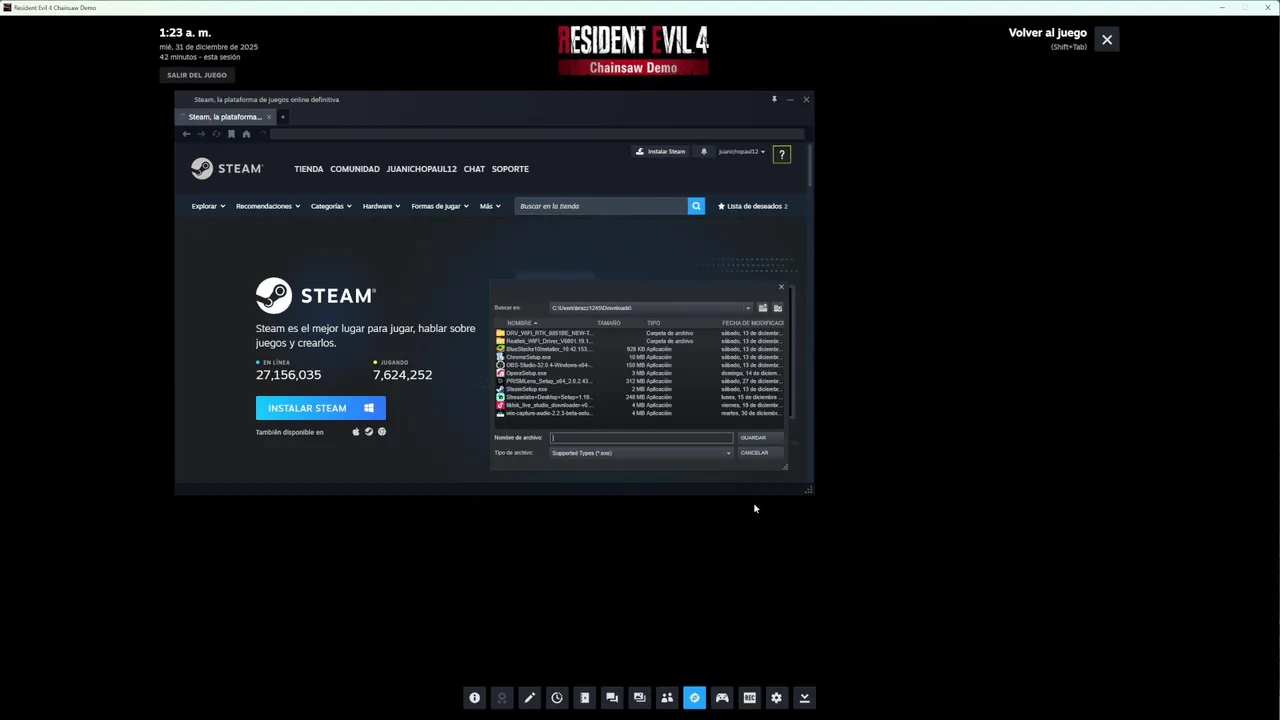Click the Nombre de archivo input field
The width and height of the screenshot is (1280, 720).
[642, 438]
